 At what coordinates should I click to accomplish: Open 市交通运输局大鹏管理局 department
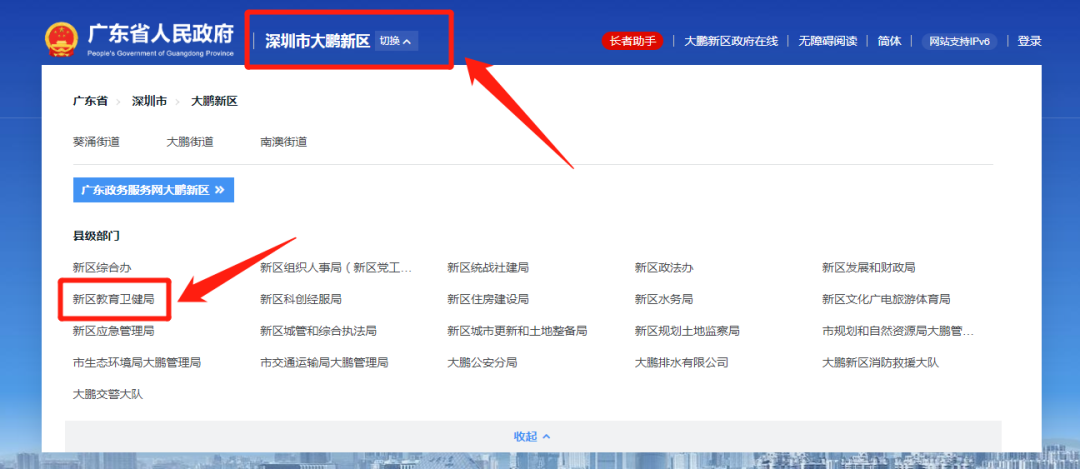point(324,362)
